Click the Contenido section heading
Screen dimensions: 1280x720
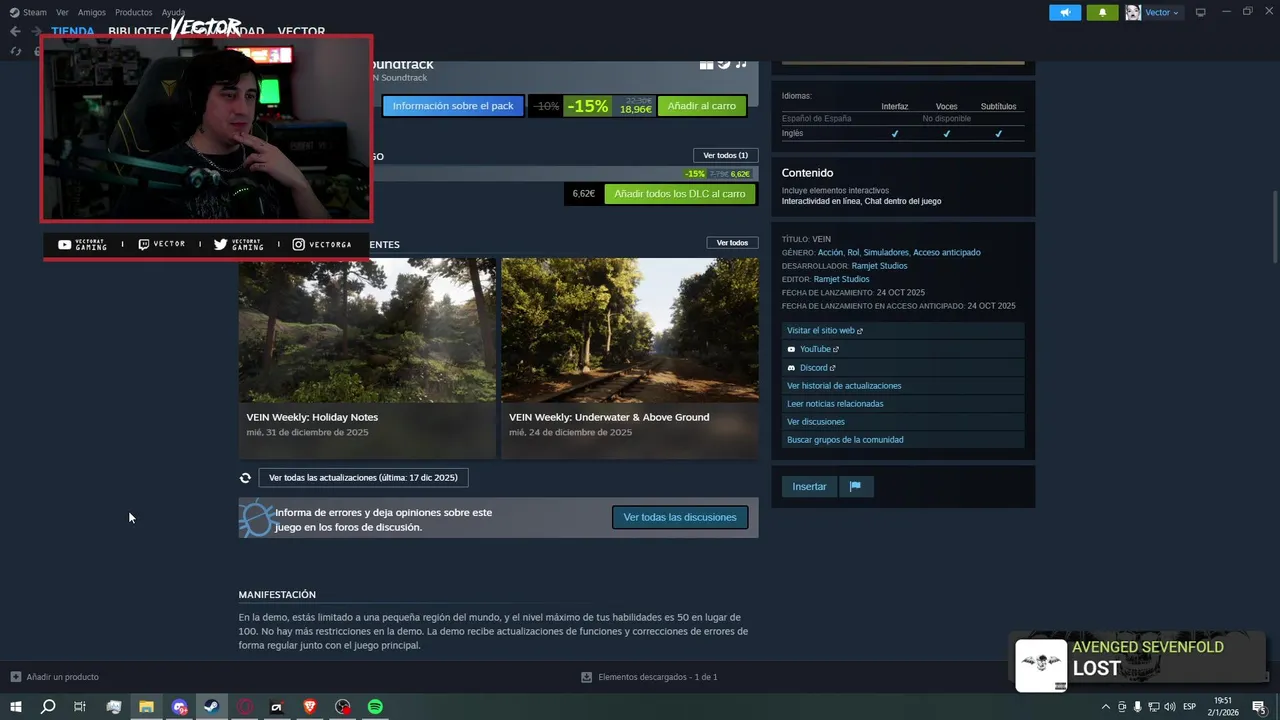(807, 173)
